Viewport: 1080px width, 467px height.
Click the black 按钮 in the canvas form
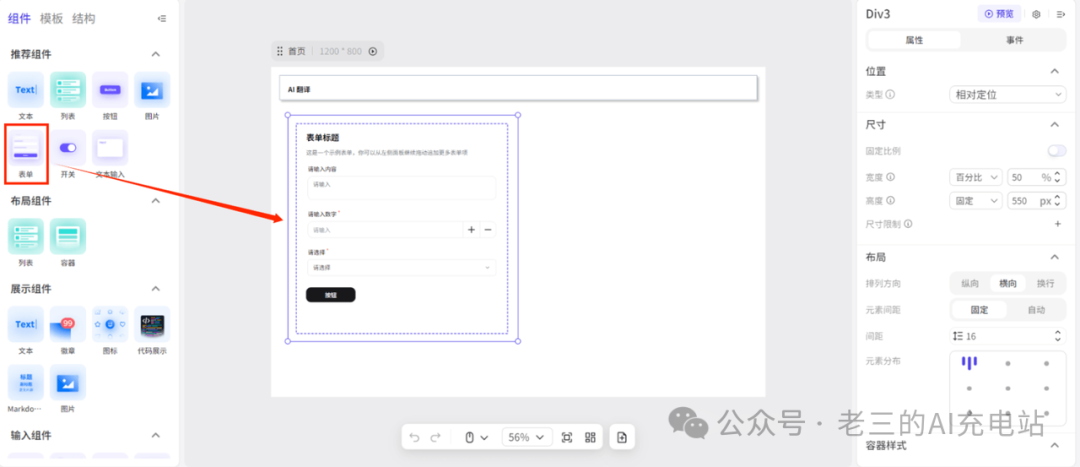pos(331,295)
